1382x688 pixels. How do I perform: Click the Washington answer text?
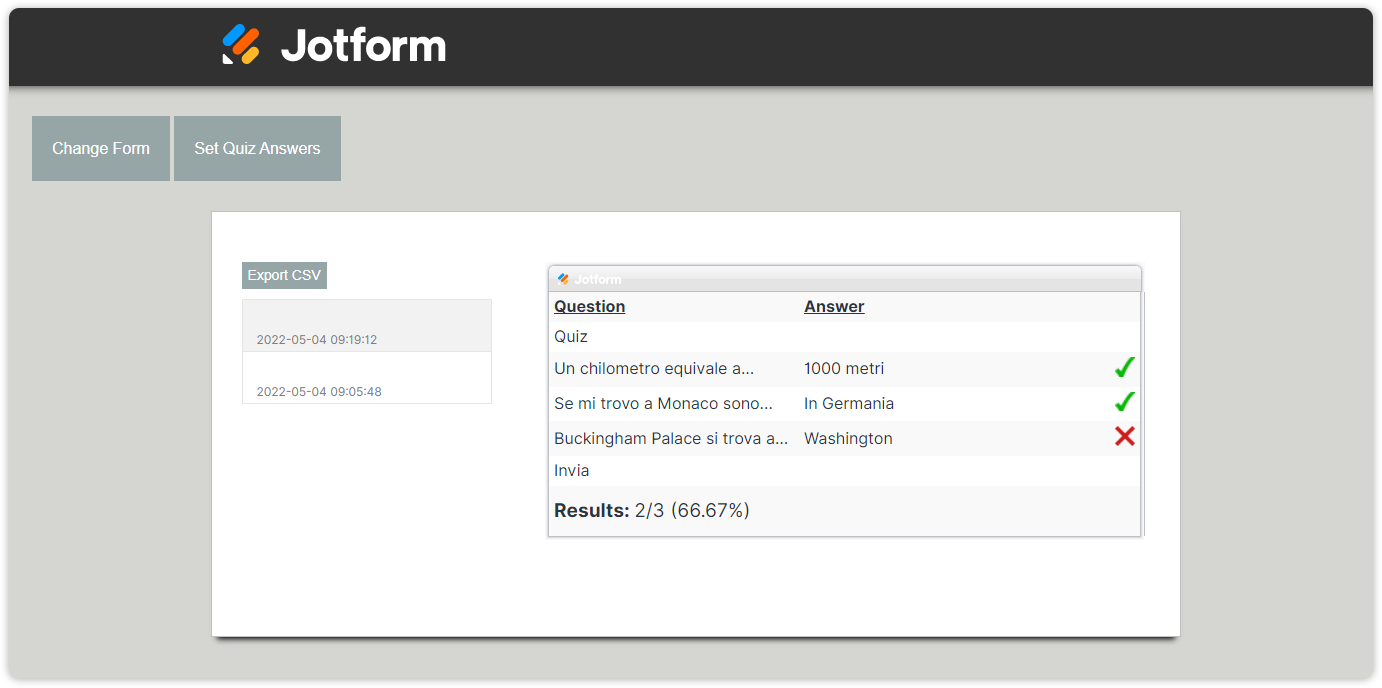(x=848, y=438)
